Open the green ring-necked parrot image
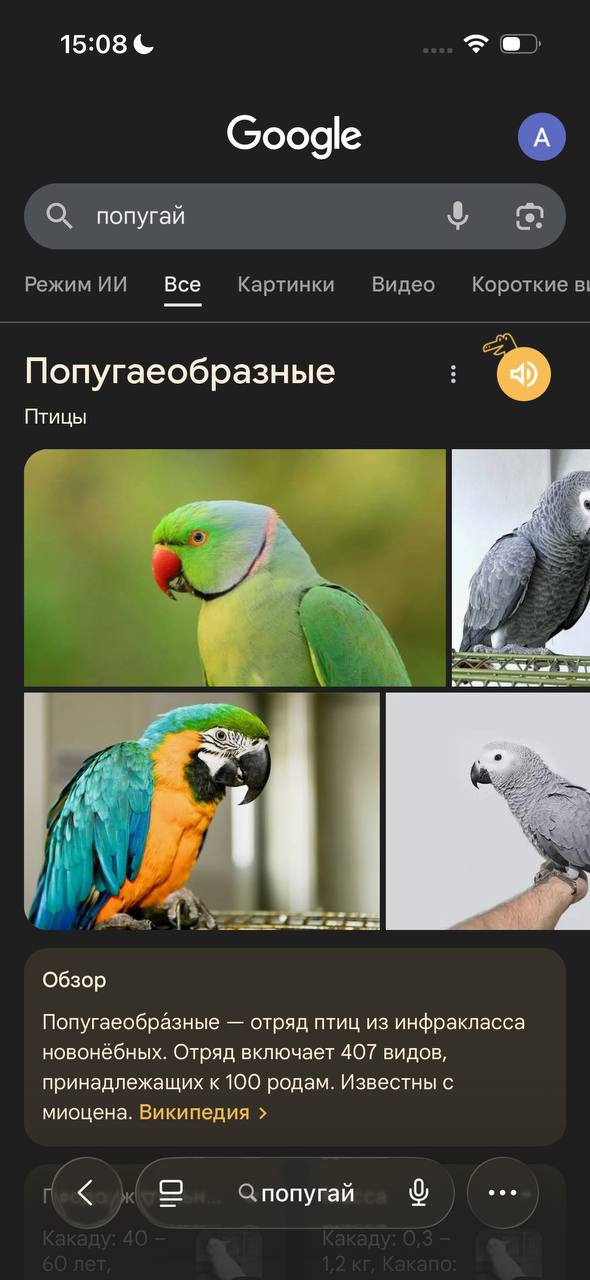The width and height of the screenshot is (590, 1280). 235,567
